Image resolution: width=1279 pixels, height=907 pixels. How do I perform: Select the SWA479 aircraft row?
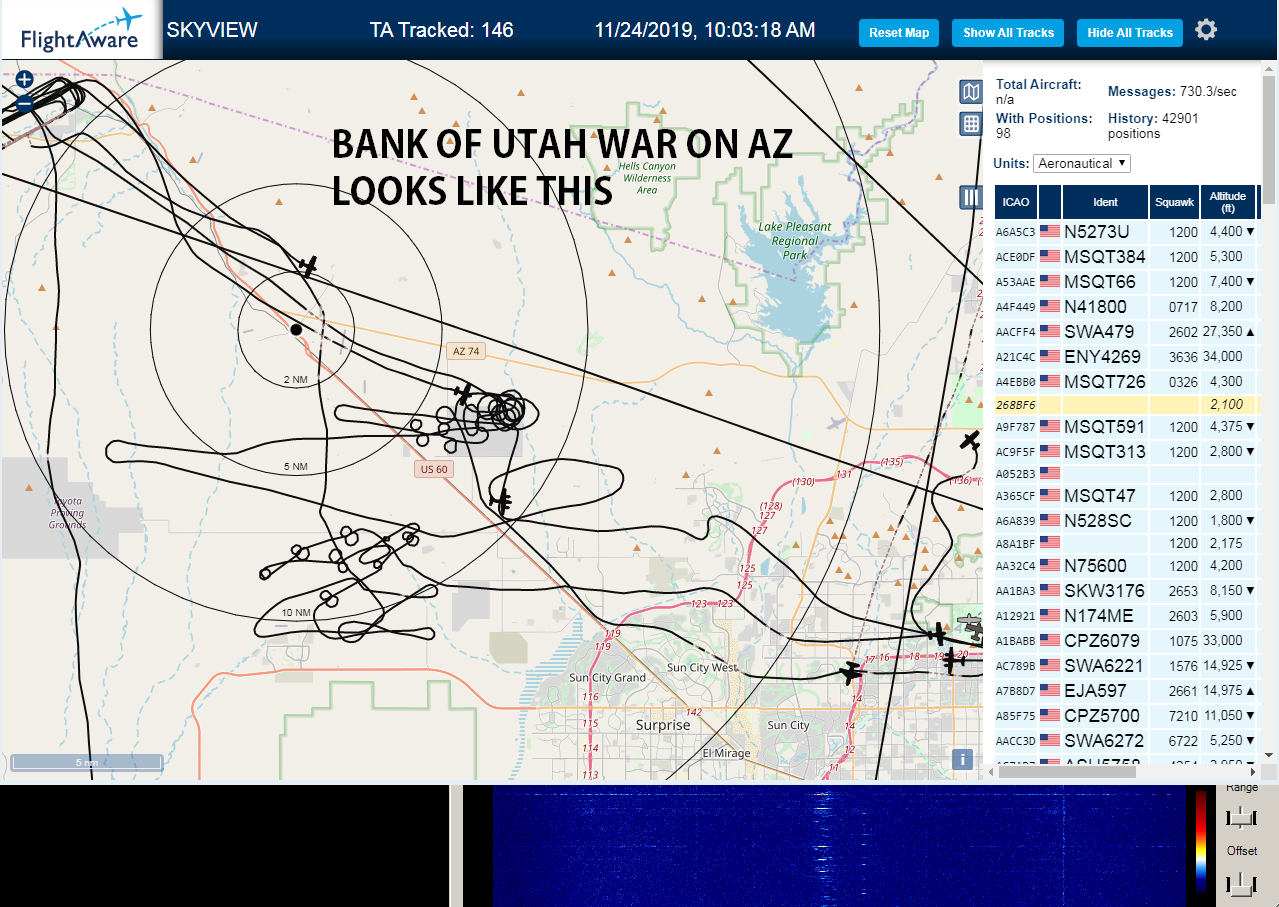click(x=1127, y=331)
